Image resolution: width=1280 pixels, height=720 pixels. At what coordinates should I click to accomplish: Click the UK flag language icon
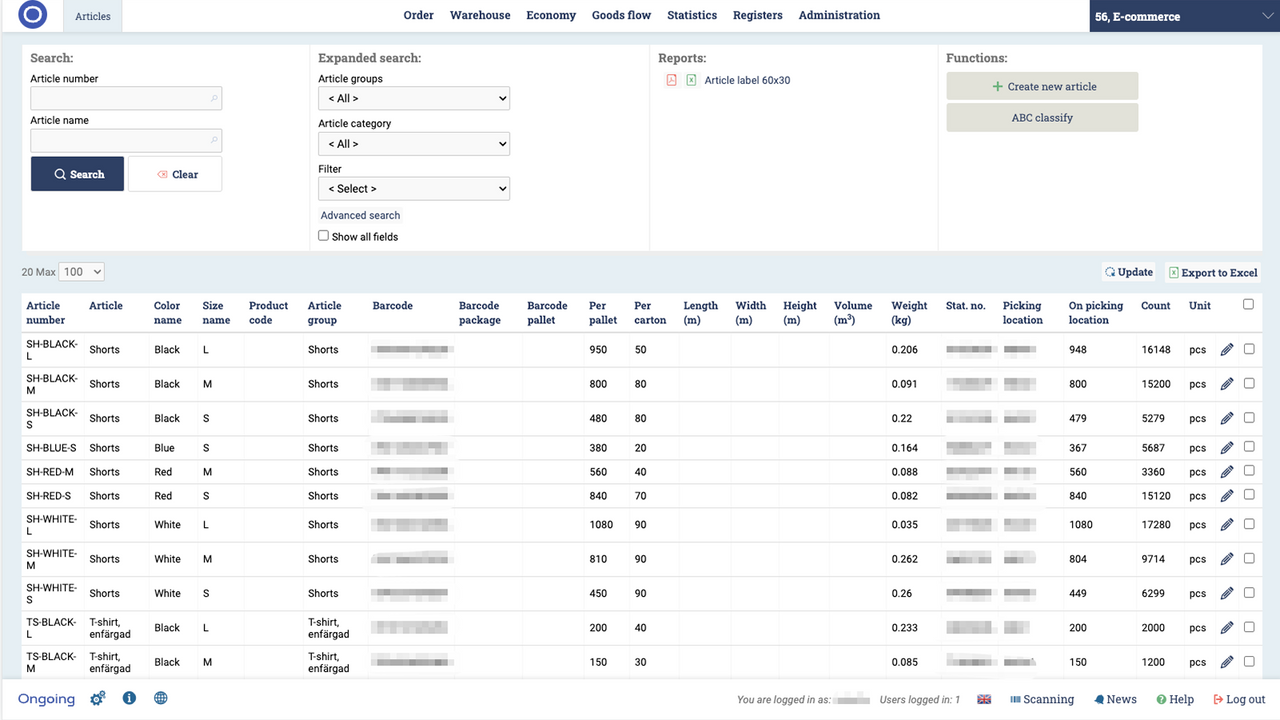pyautogui.click(x=984, y=699)
